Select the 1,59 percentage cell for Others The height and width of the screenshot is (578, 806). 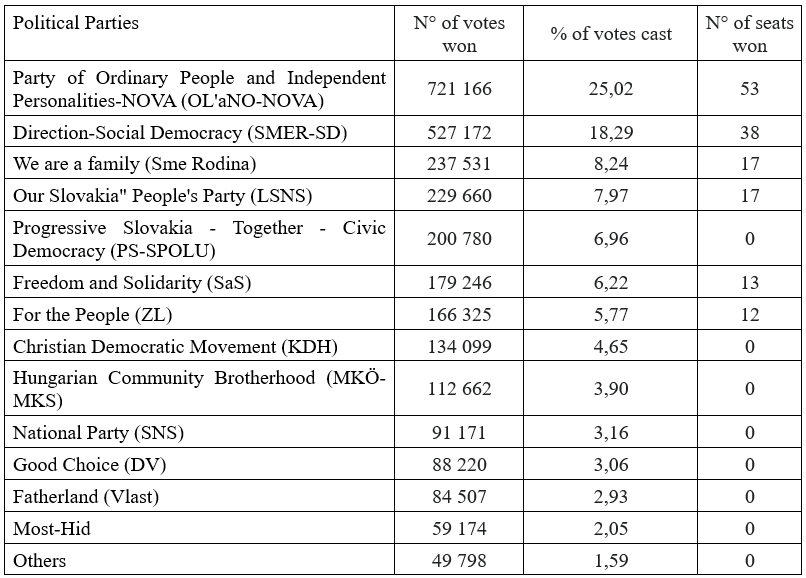611,559
